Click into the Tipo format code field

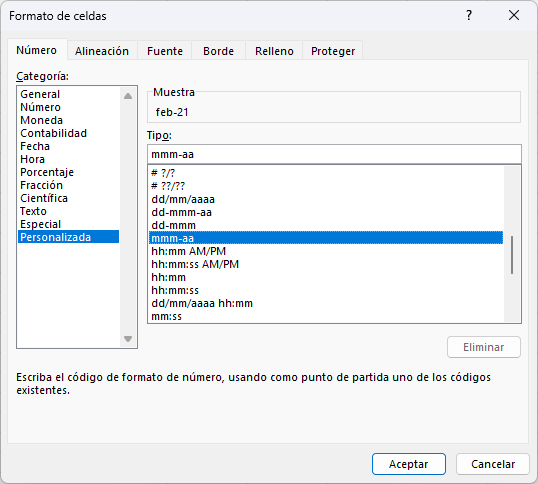coord(334,154)
